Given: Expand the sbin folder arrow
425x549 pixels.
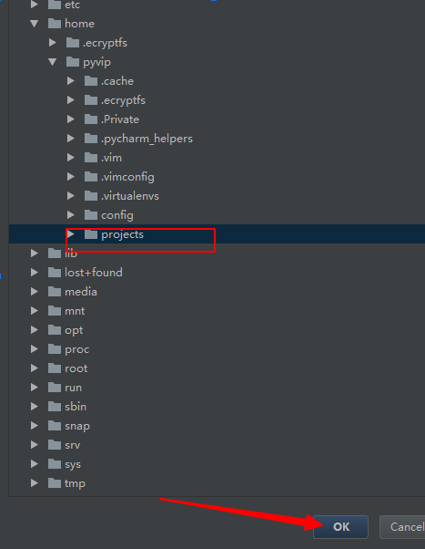Looking at the screenshot, I should coord(34,406).
